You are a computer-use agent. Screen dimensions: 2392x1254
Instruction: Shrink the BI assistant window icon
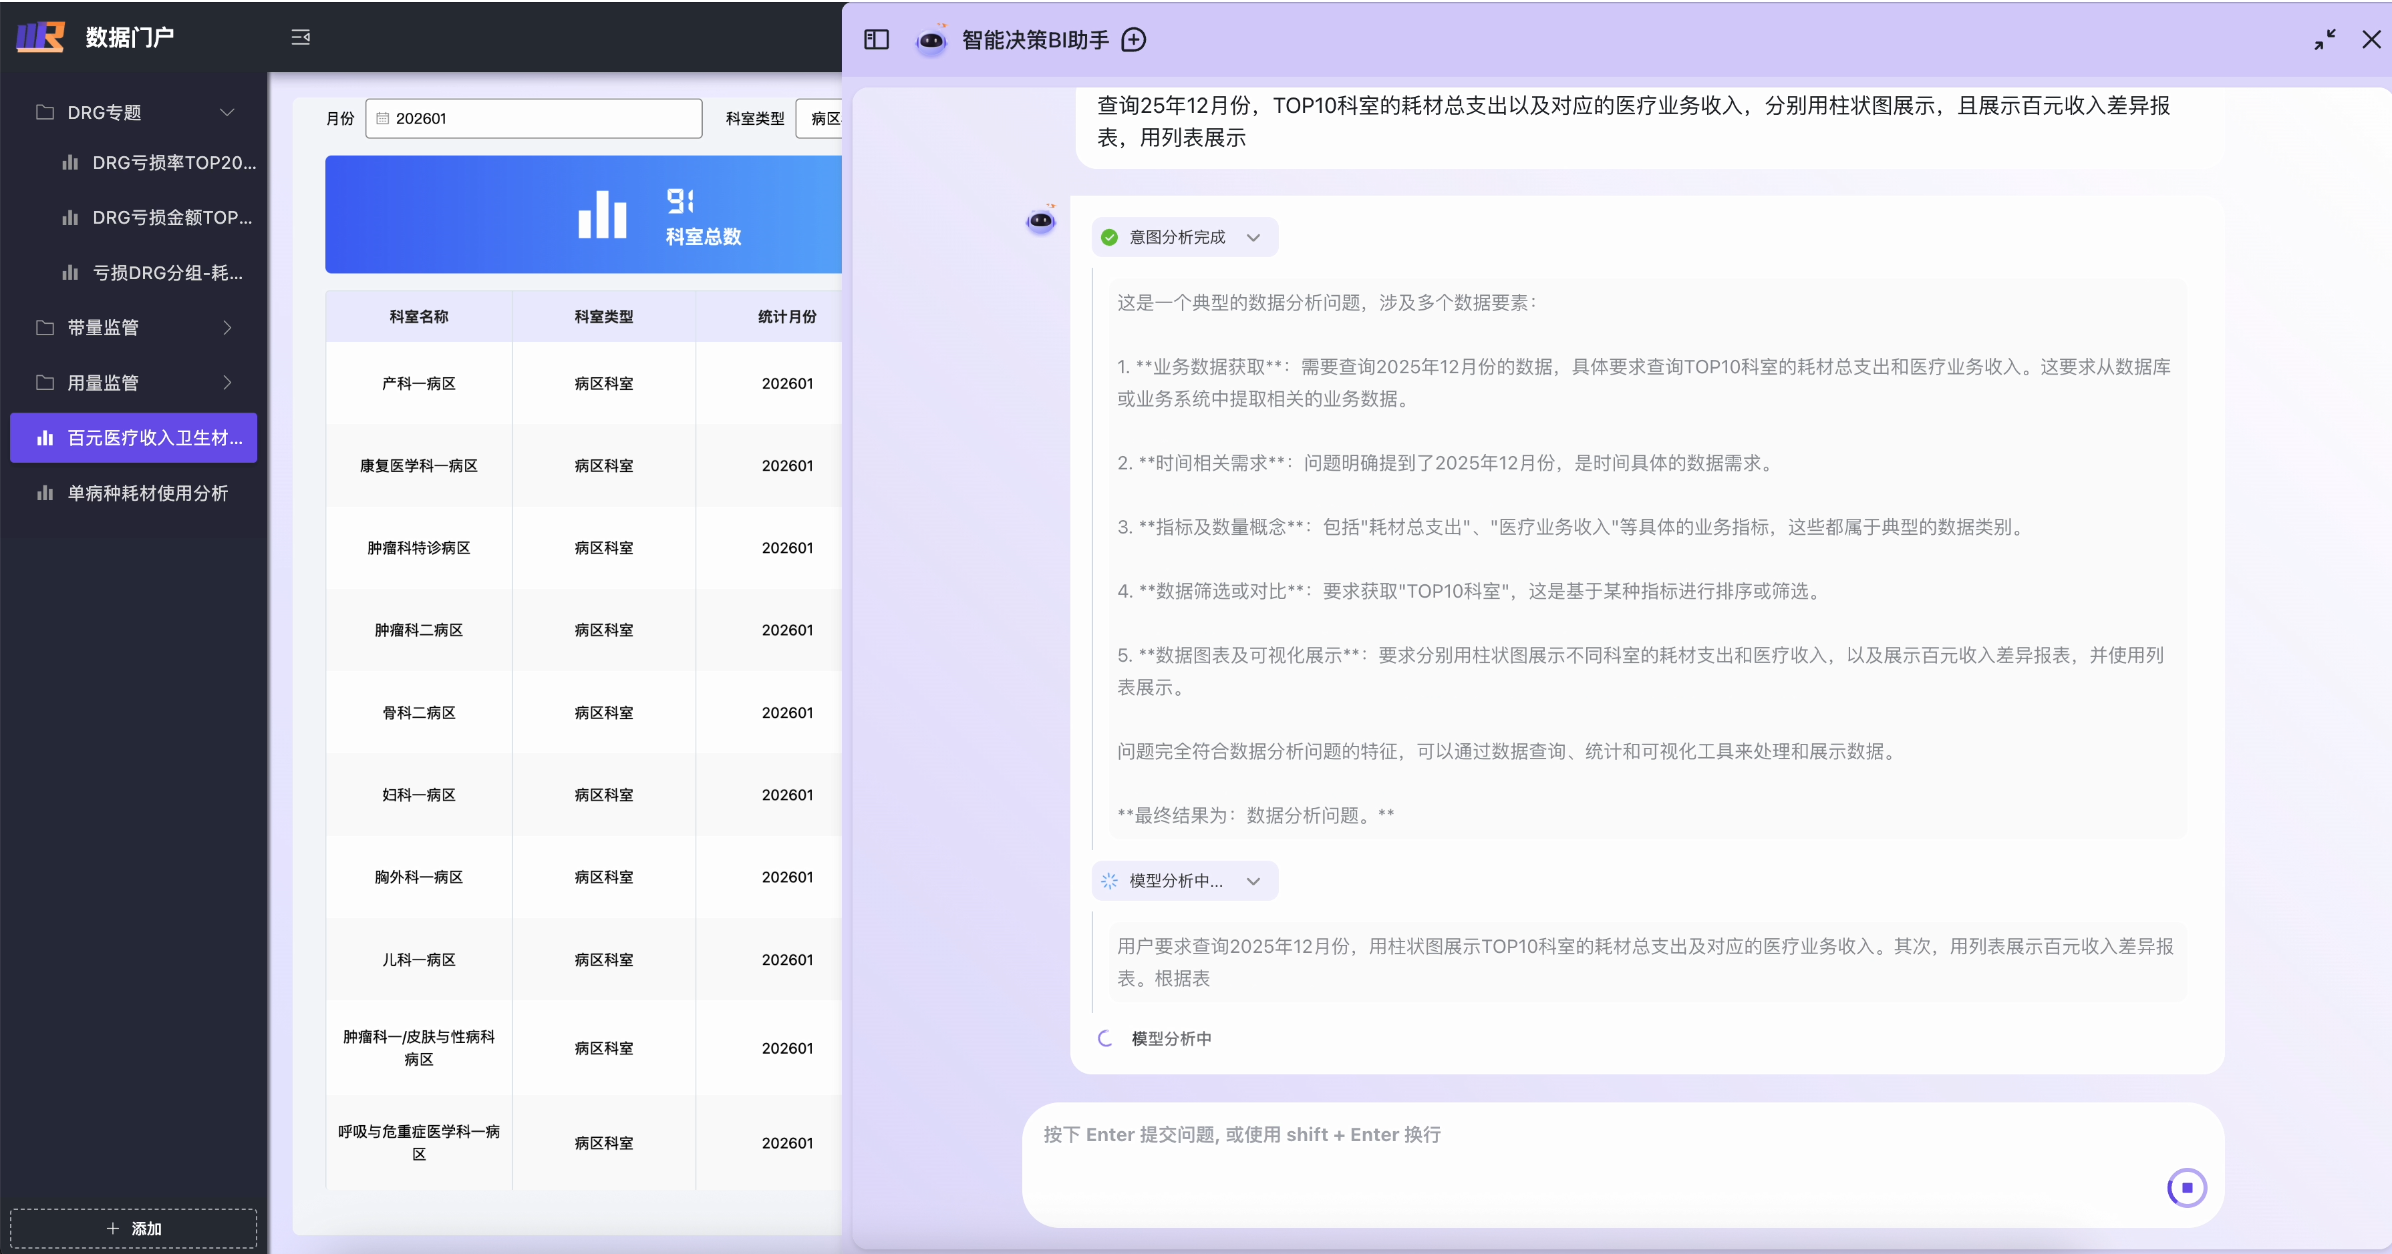2324,40
